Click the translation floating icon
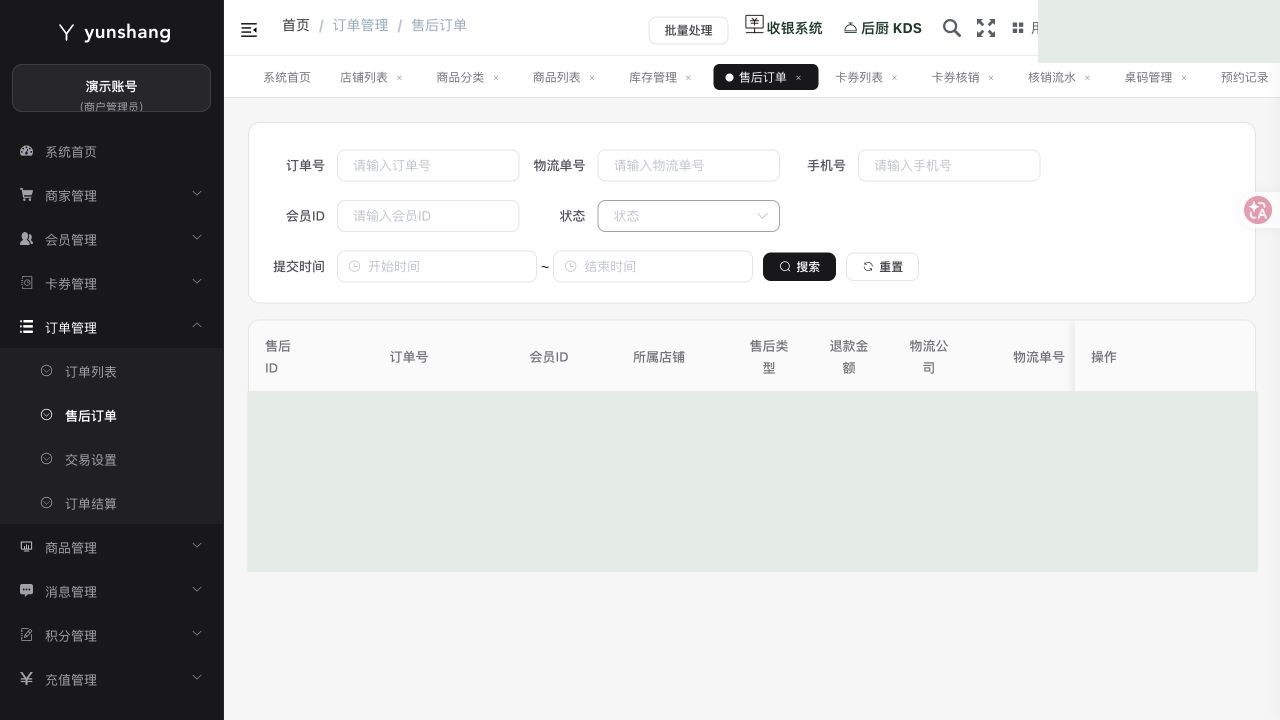This screenshot has height=720, width=1280. (1258, 210)
